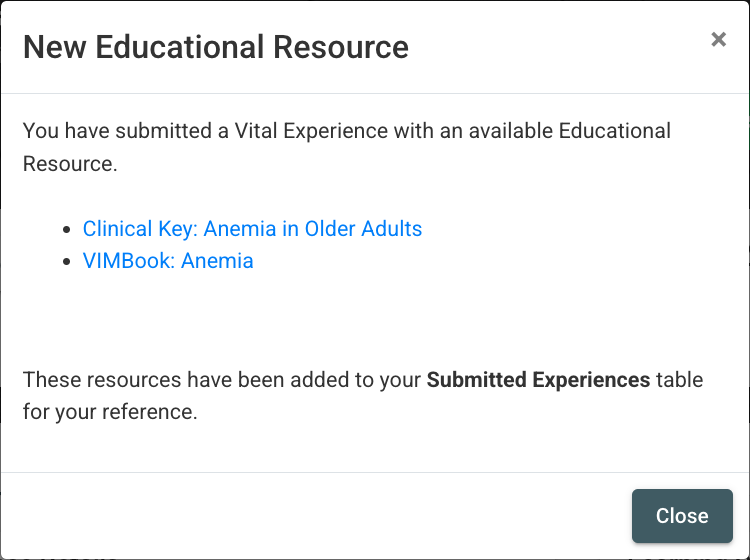Open the VIMBook: Anemia link

[168, 261]
